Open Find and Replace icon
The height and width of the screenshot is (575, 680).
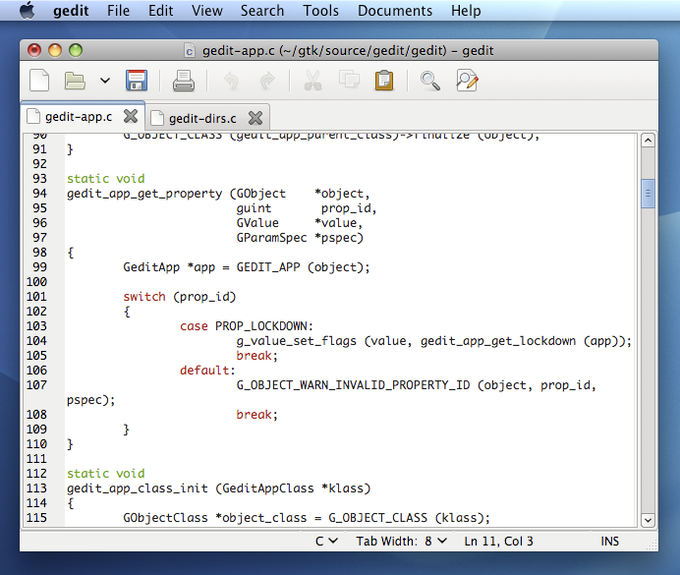click(x=467, y=81)
